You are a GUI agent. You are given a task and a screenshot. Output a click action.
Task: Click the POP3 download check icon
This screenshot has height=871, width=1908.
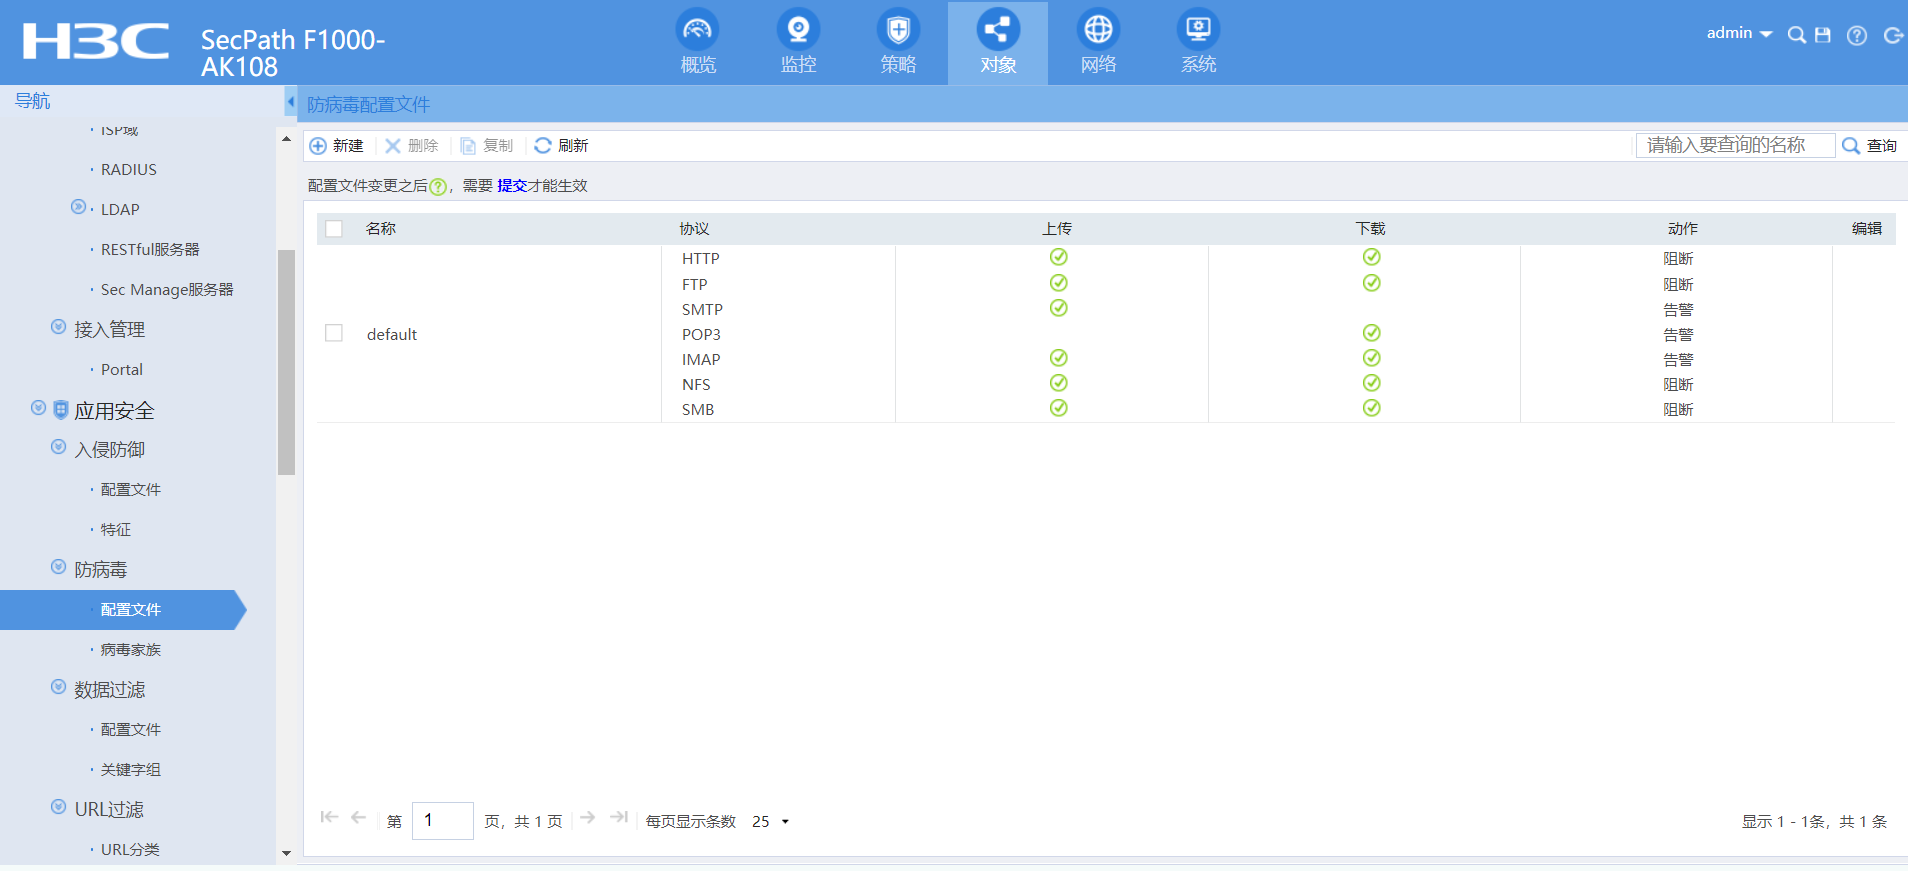(1372, 333)
